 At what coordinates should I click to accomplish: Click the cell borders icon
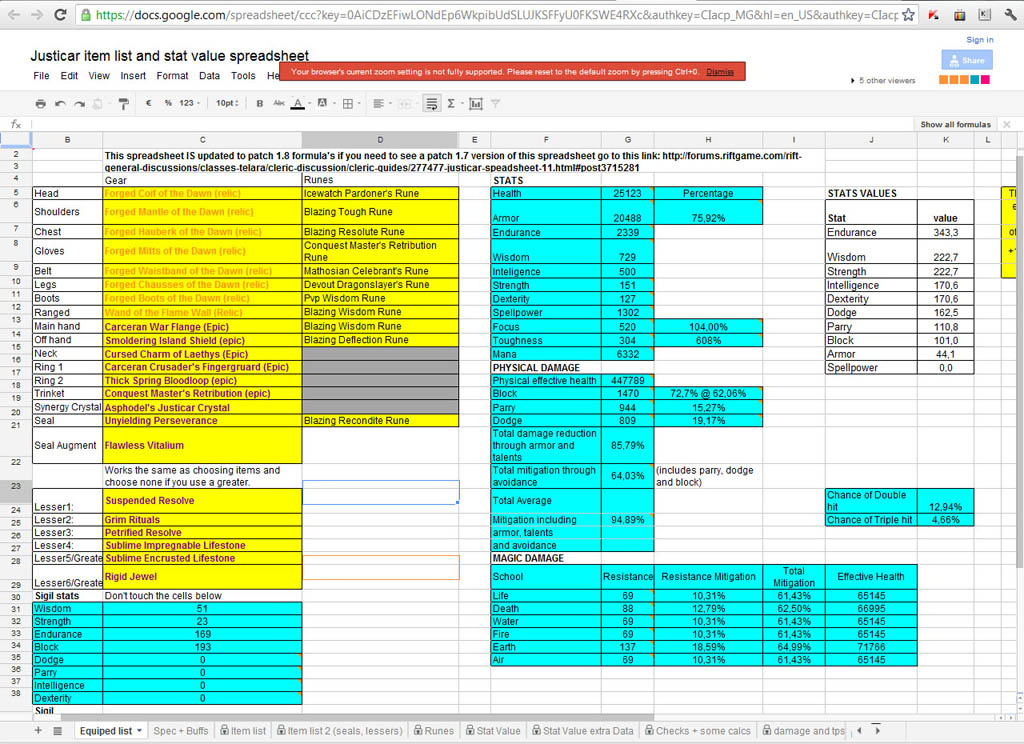pyautogui.click(x=348, y=103)
